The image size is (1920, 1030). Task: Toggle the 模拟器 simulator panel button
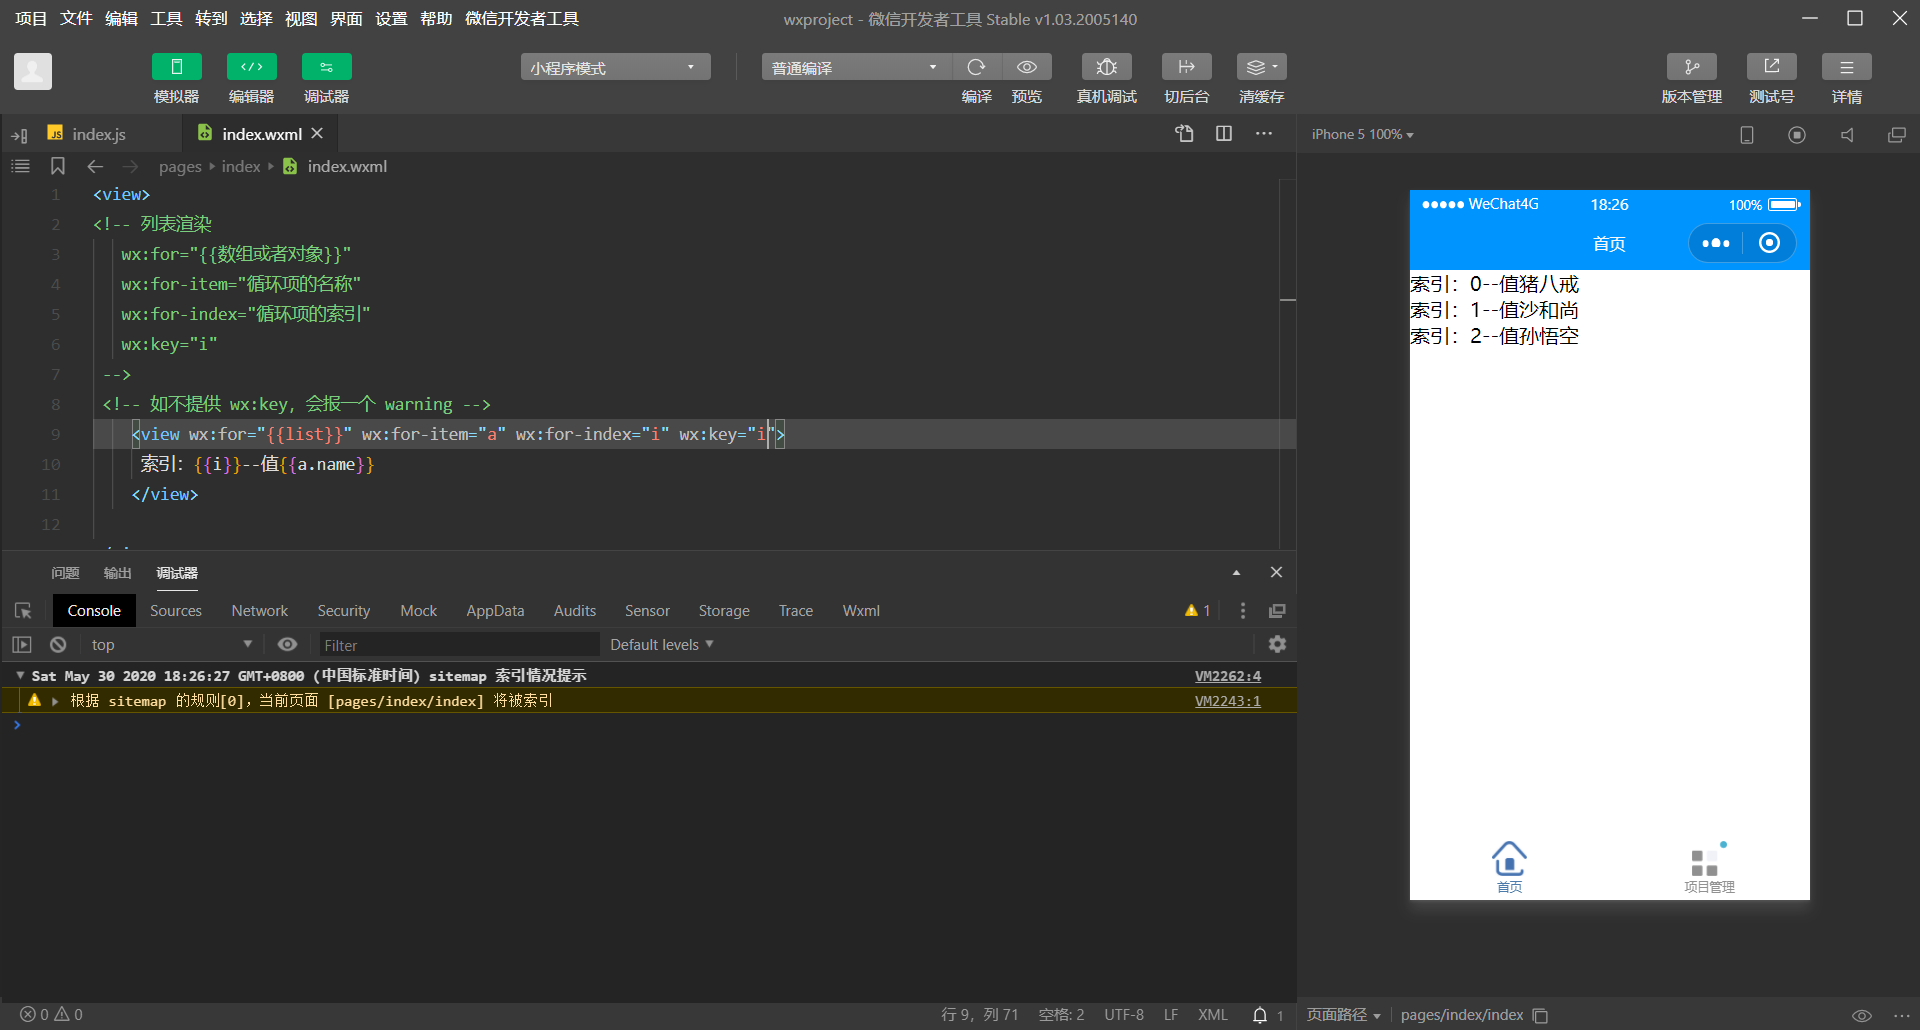(x=176, y=67)
